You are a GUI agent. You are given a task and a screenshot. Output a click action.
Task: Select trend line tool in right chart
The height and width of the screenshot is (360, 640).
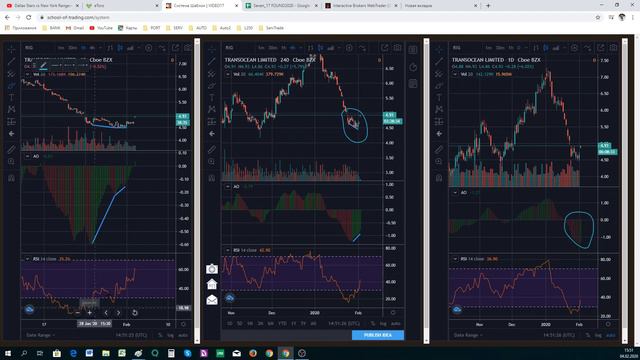(x=439, y=62)
